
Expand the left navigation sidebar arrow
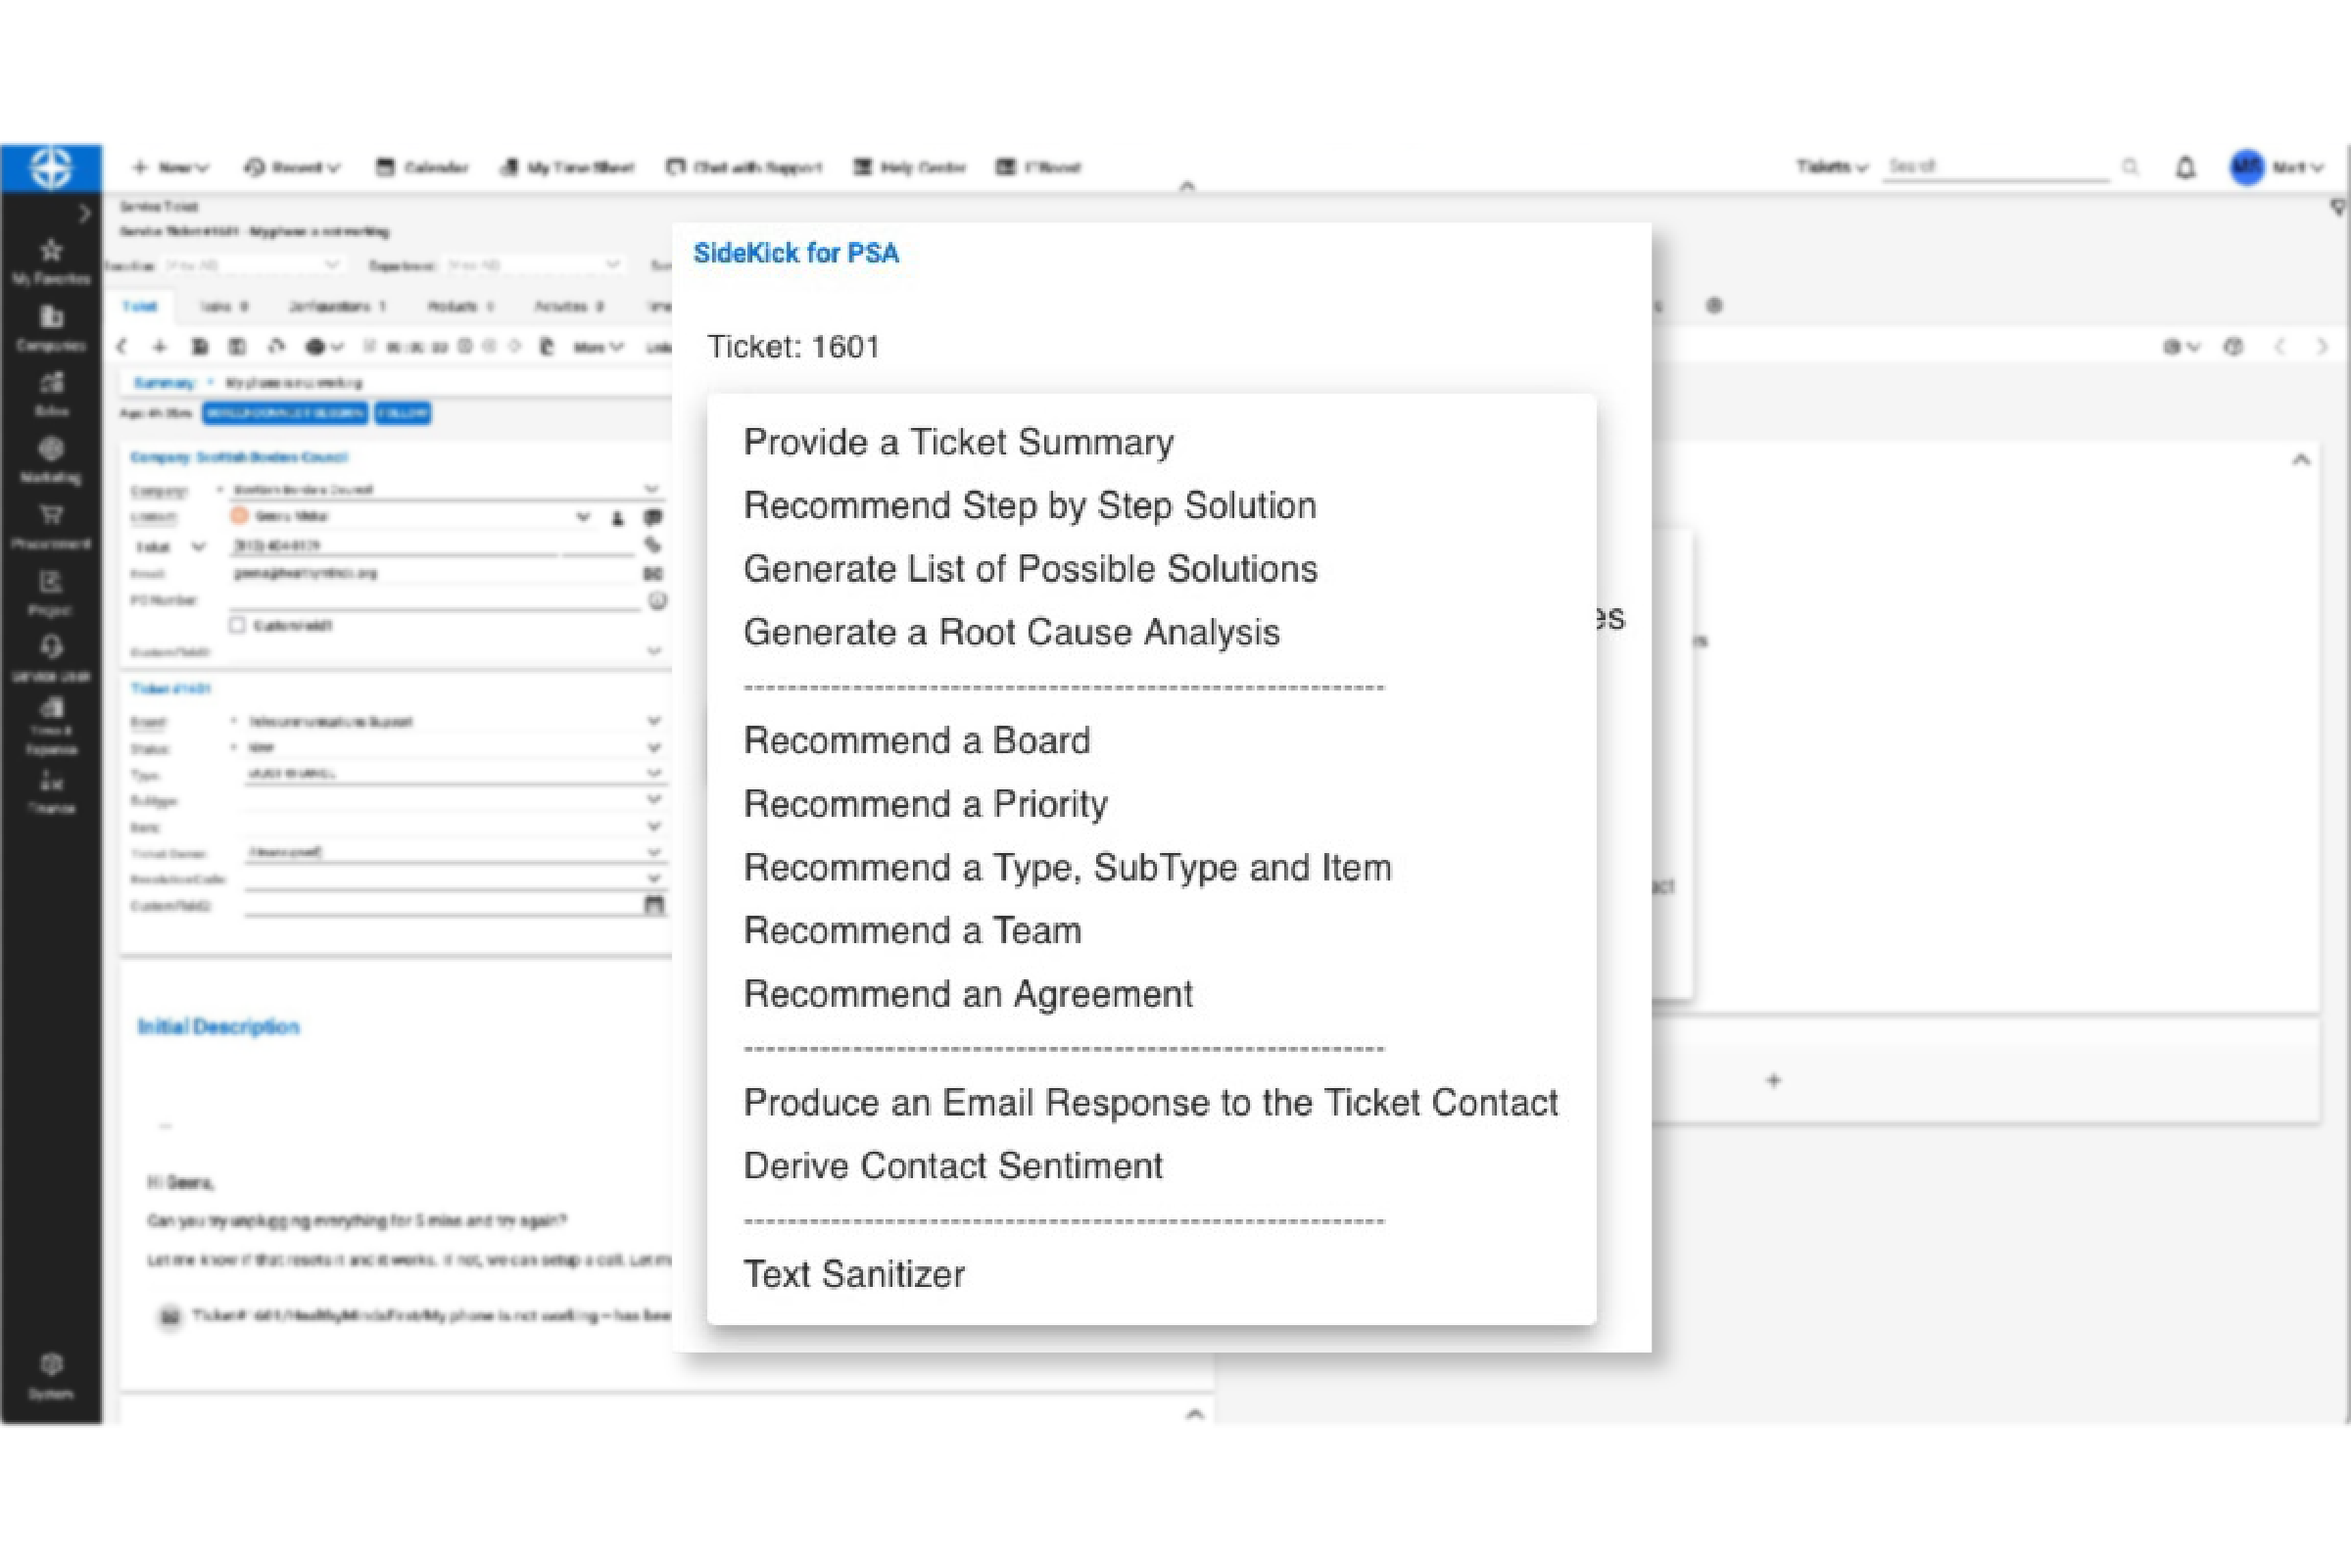click(85, 213)
